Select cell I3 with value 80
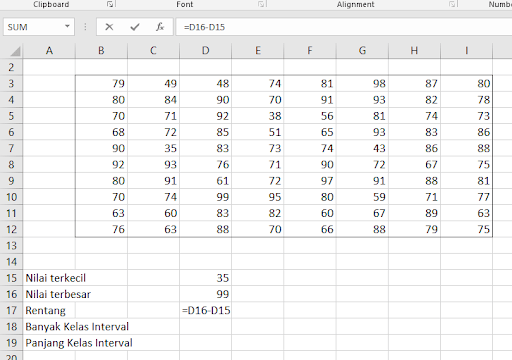 tap(467, 83)
